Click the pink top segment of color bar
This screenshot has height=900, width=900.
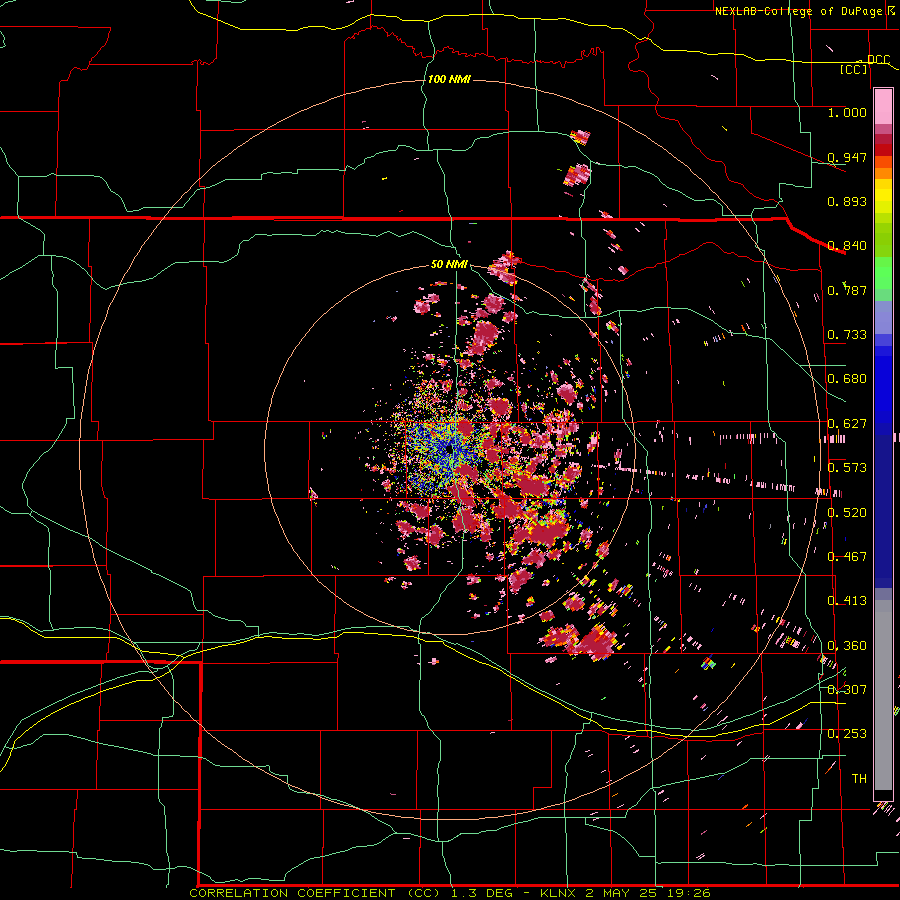coord(883,107)
